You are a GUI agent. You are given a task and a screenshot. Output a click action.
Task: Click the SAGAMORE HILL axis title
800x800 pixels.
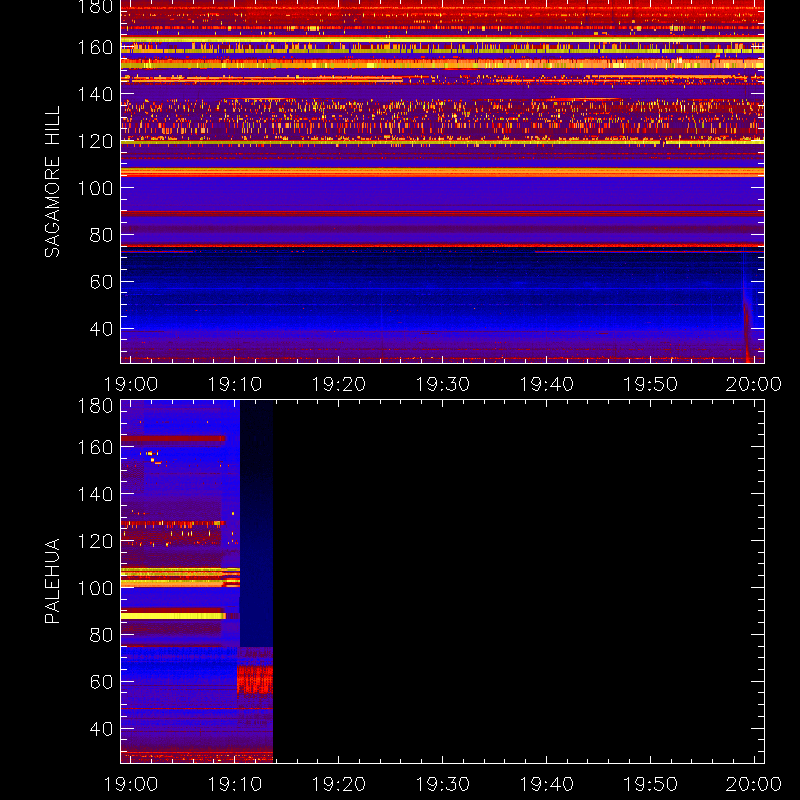click(x=52, y=182)
